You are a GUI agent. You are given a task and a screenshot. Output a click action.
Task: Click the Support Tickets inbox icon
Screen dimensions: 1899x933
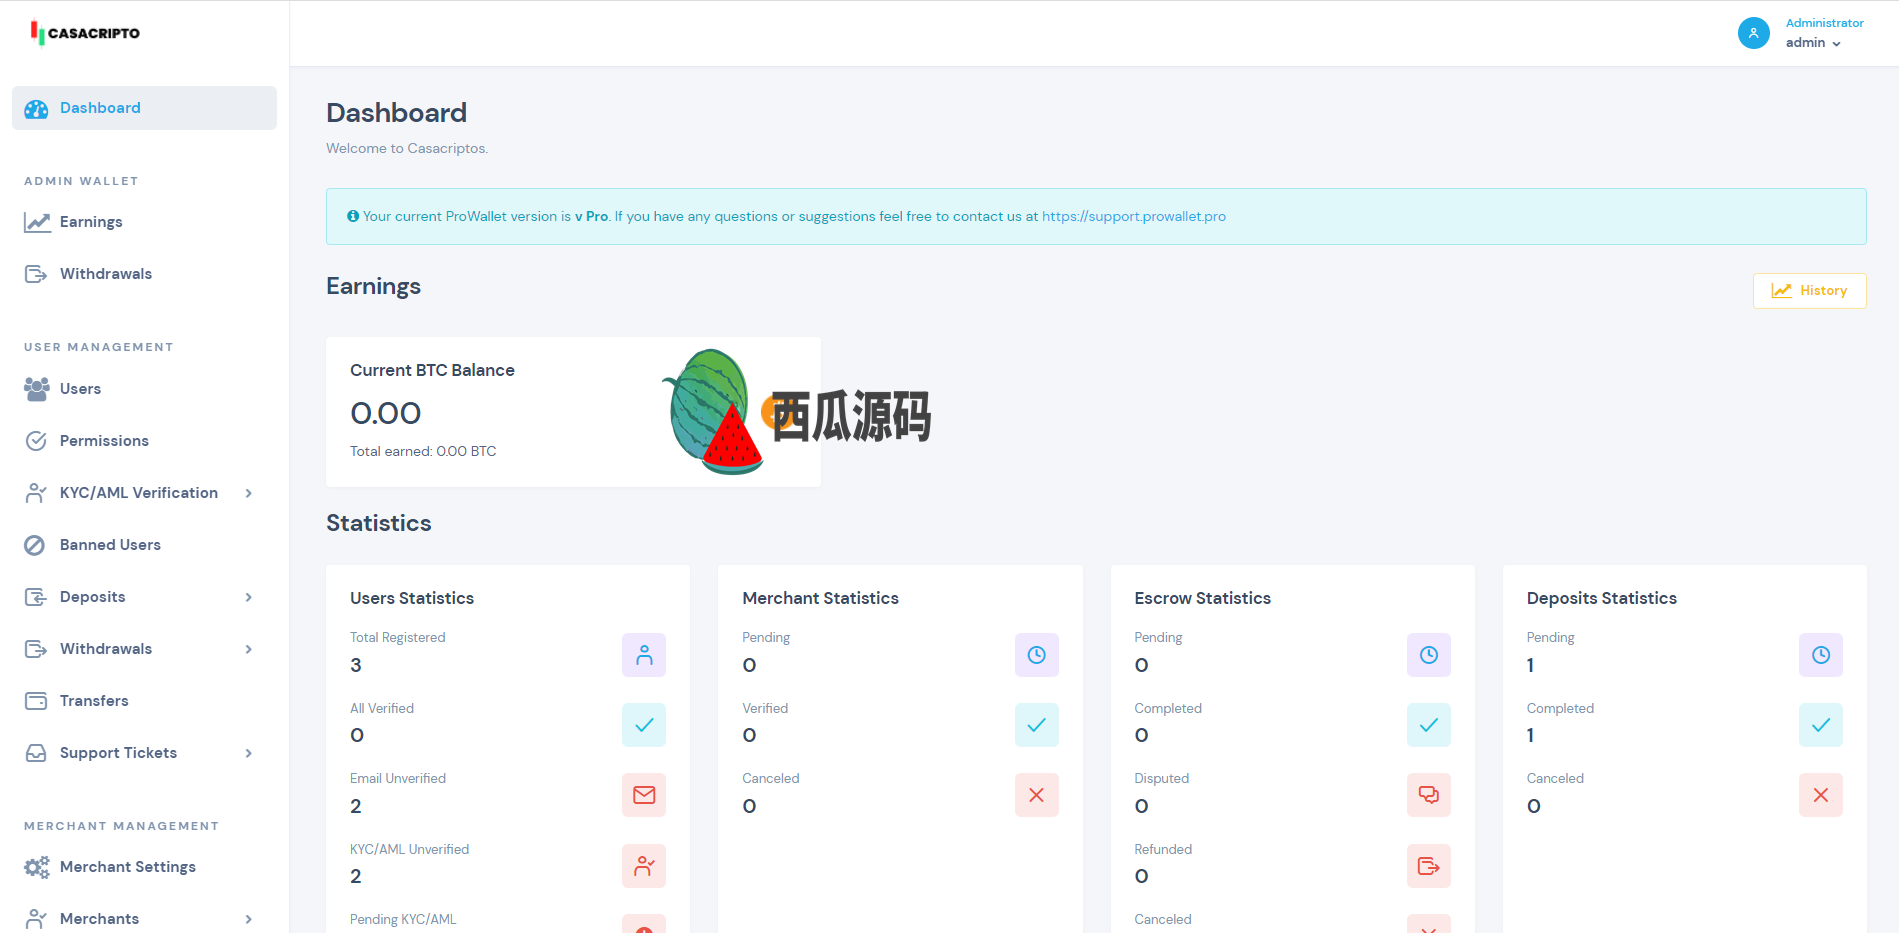click(36, 753)
